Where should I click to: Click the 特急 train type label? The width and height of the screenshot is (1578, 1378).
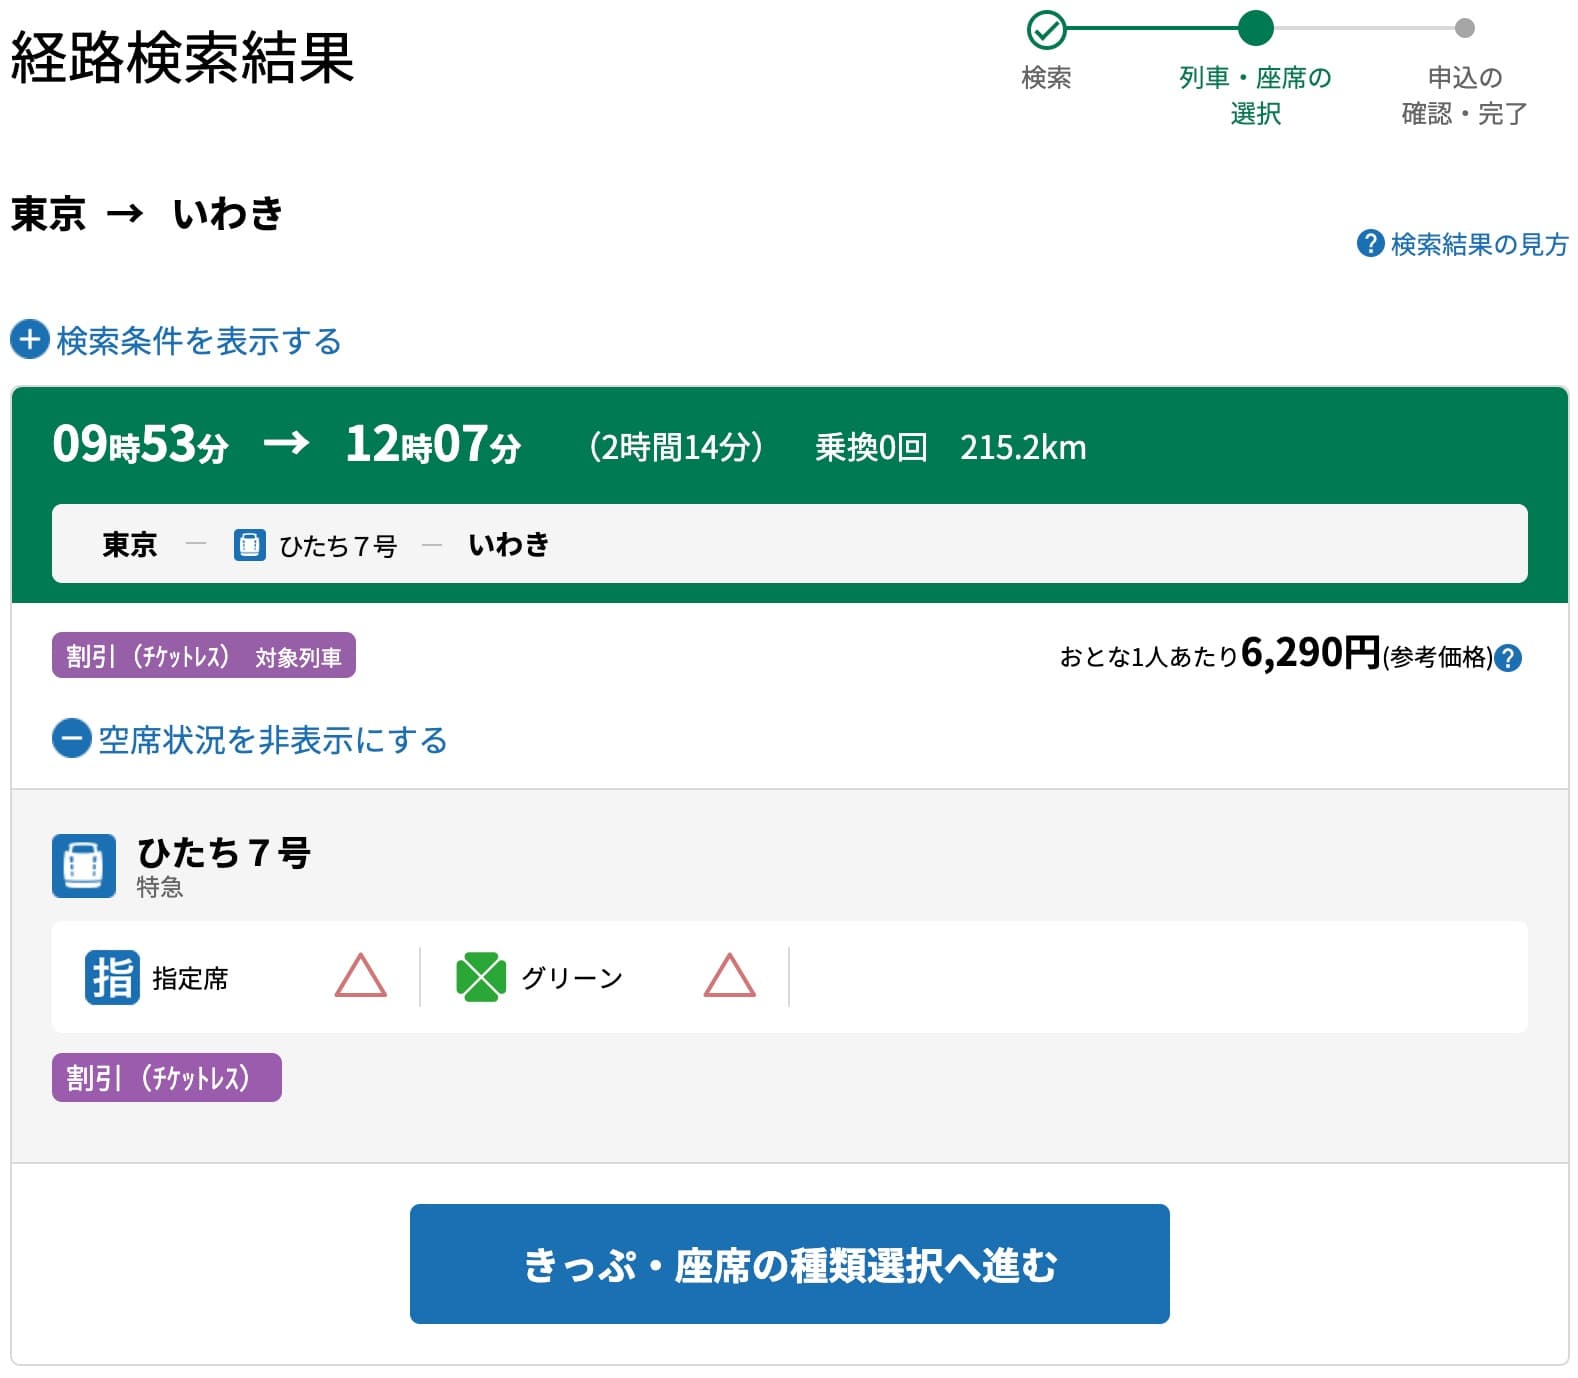click(160, 887)
